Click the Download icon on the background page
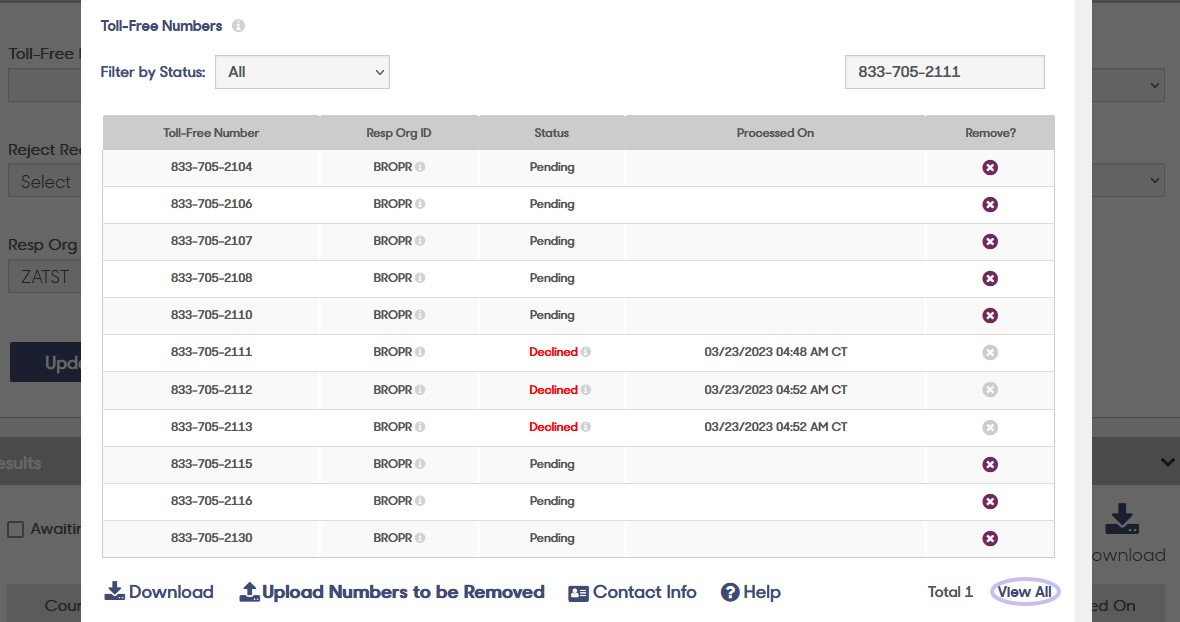Viewport: 1180px width, 622px height. [x=1121, y=519]
